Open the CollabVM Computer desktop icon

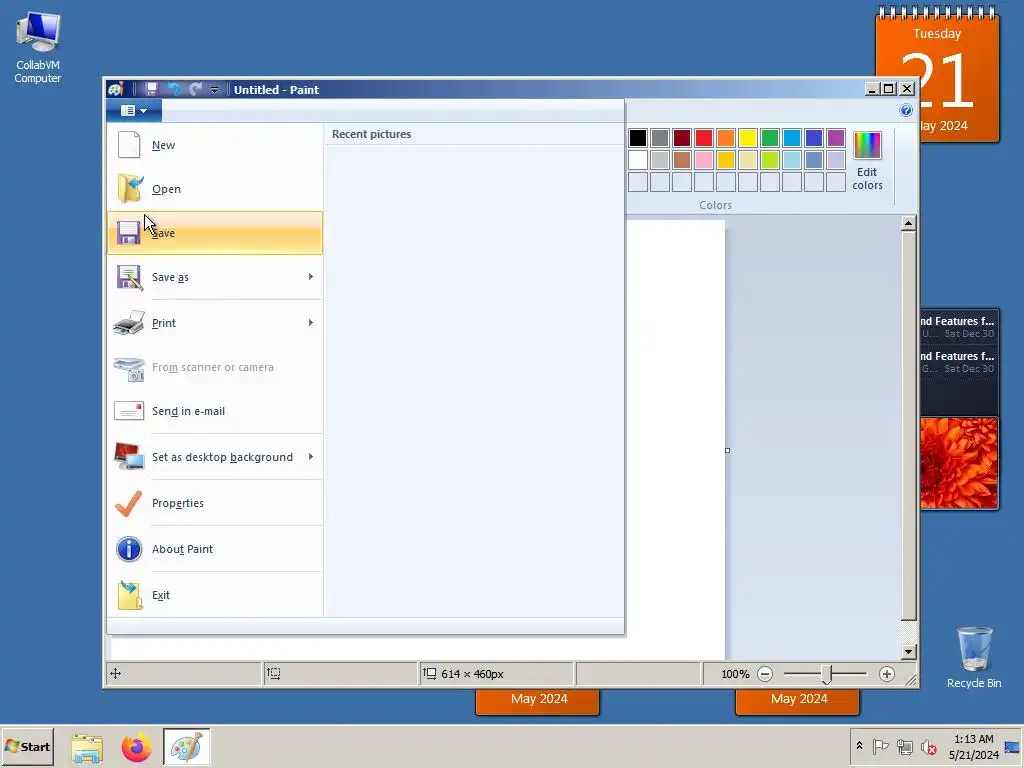[38, 48]
